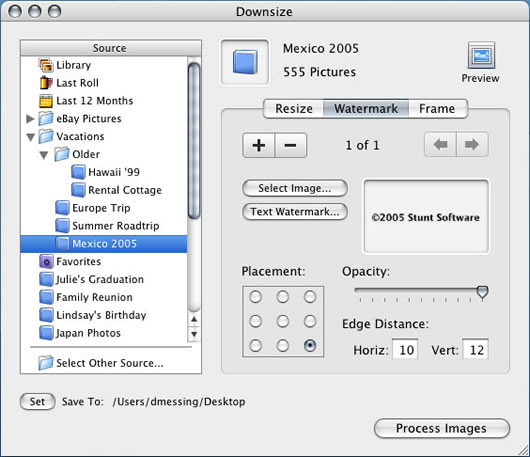This screenshot has width=530, height=457.
Task: Switch to the Frame tab
Action: click(438, 109)
